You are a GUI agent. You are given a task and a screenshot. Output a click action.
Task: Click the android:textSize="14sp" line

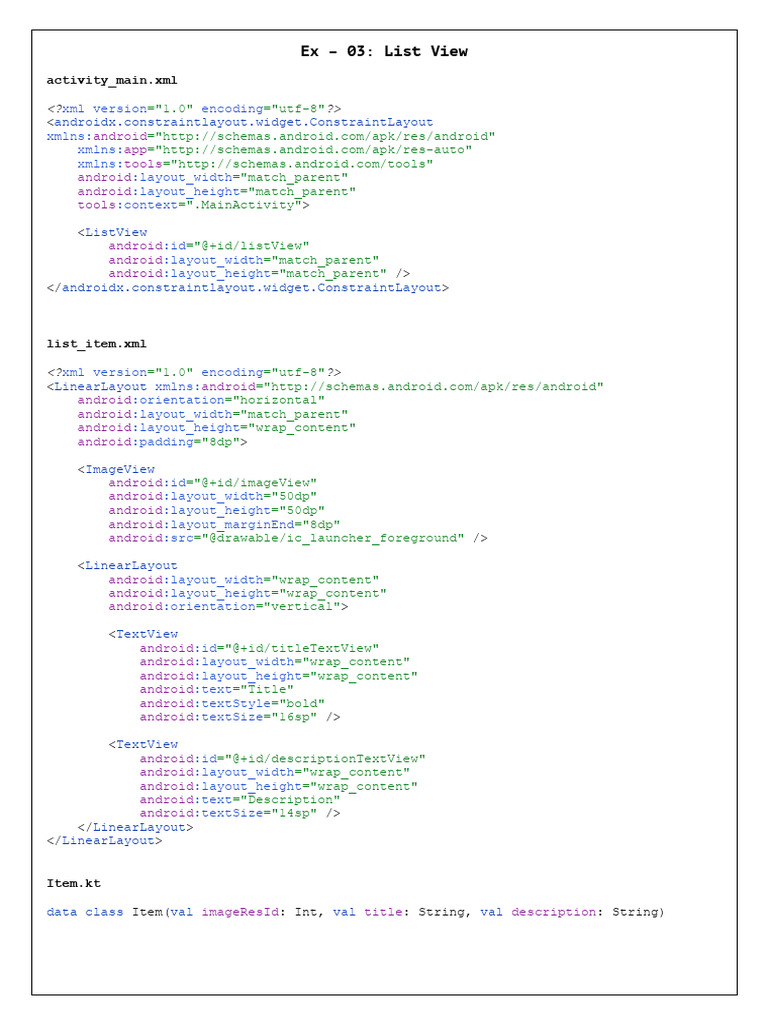click(240, 814)
